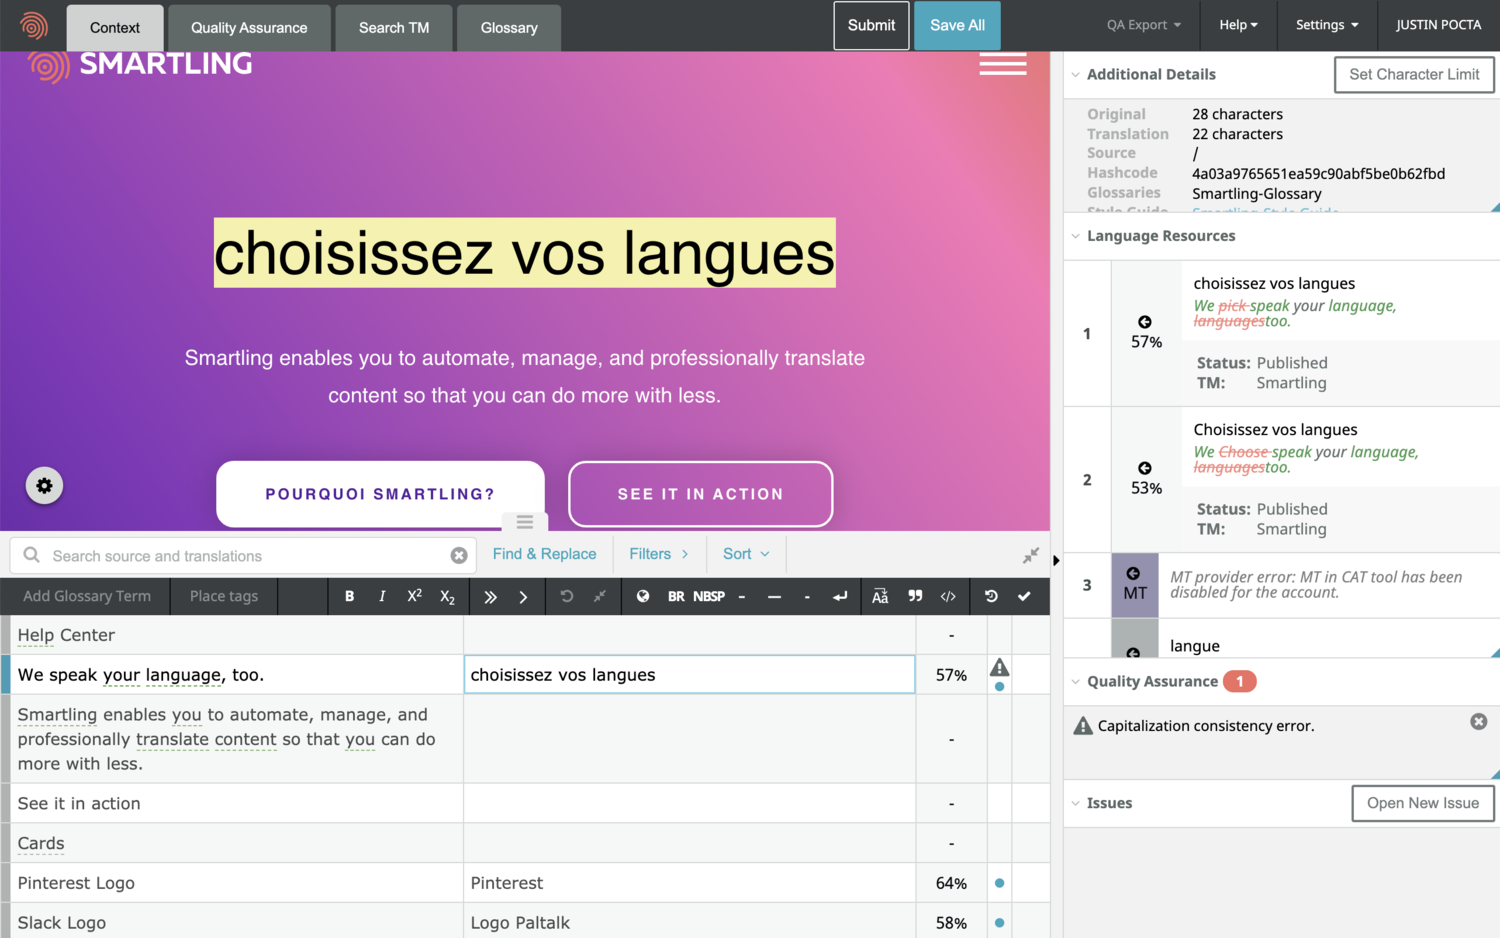Click the double chevron copy-all icon
Image resolution: width=1500 pixels, height=938 pixels.
[490, 597]
